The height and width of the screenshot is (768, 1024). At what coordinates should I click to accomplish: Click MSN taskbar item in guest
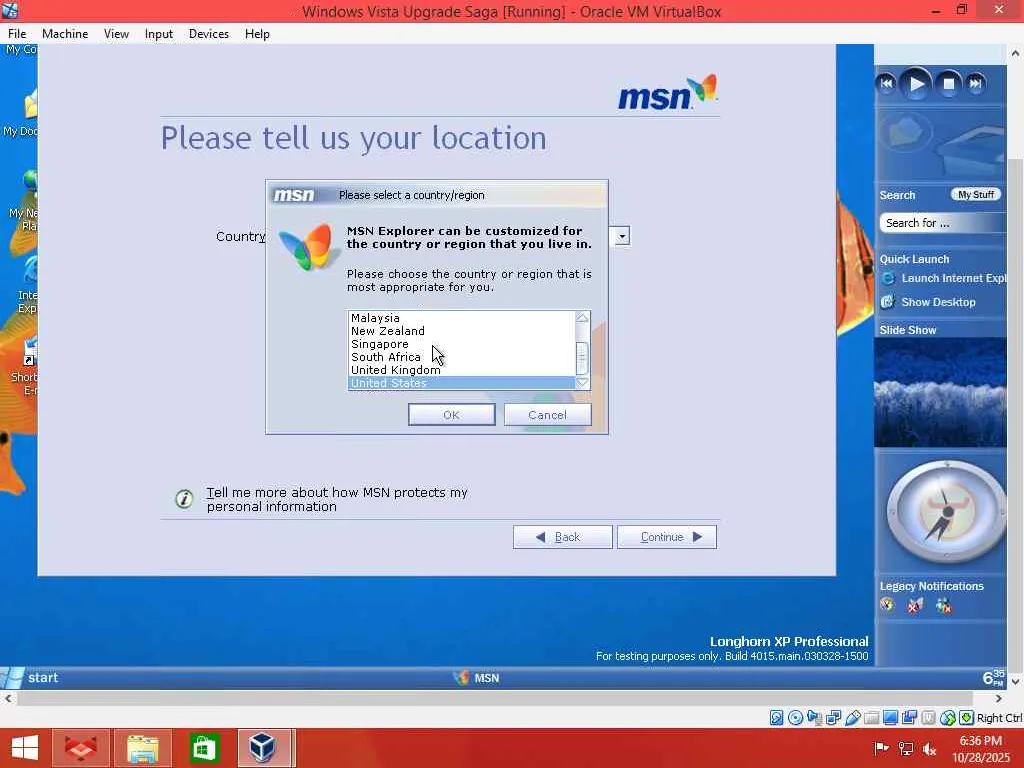477,678
